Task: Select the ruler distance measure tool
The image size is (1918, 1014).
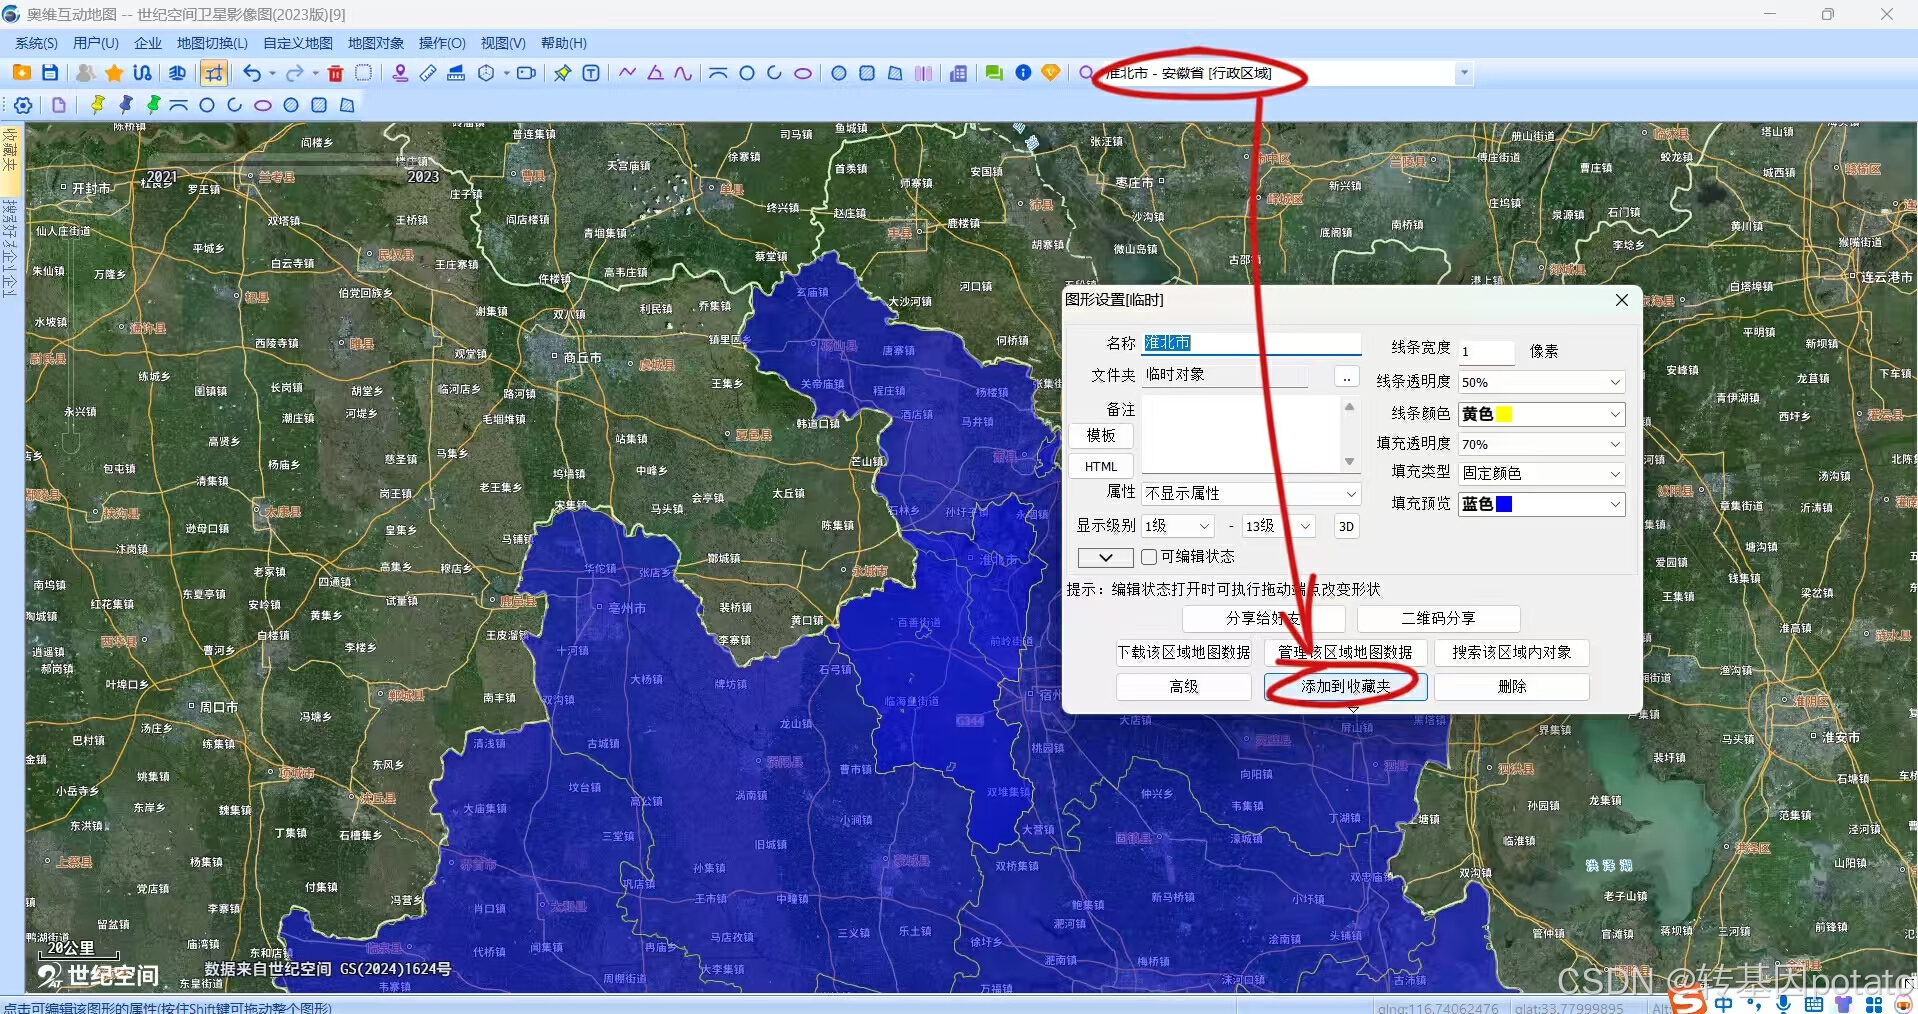Action: pos(428,73)
